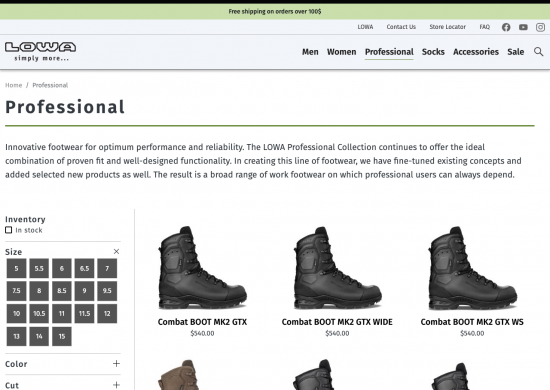
Task: Select size 6.5 filter
Action: pyautogui.click(x=85, y=268)
